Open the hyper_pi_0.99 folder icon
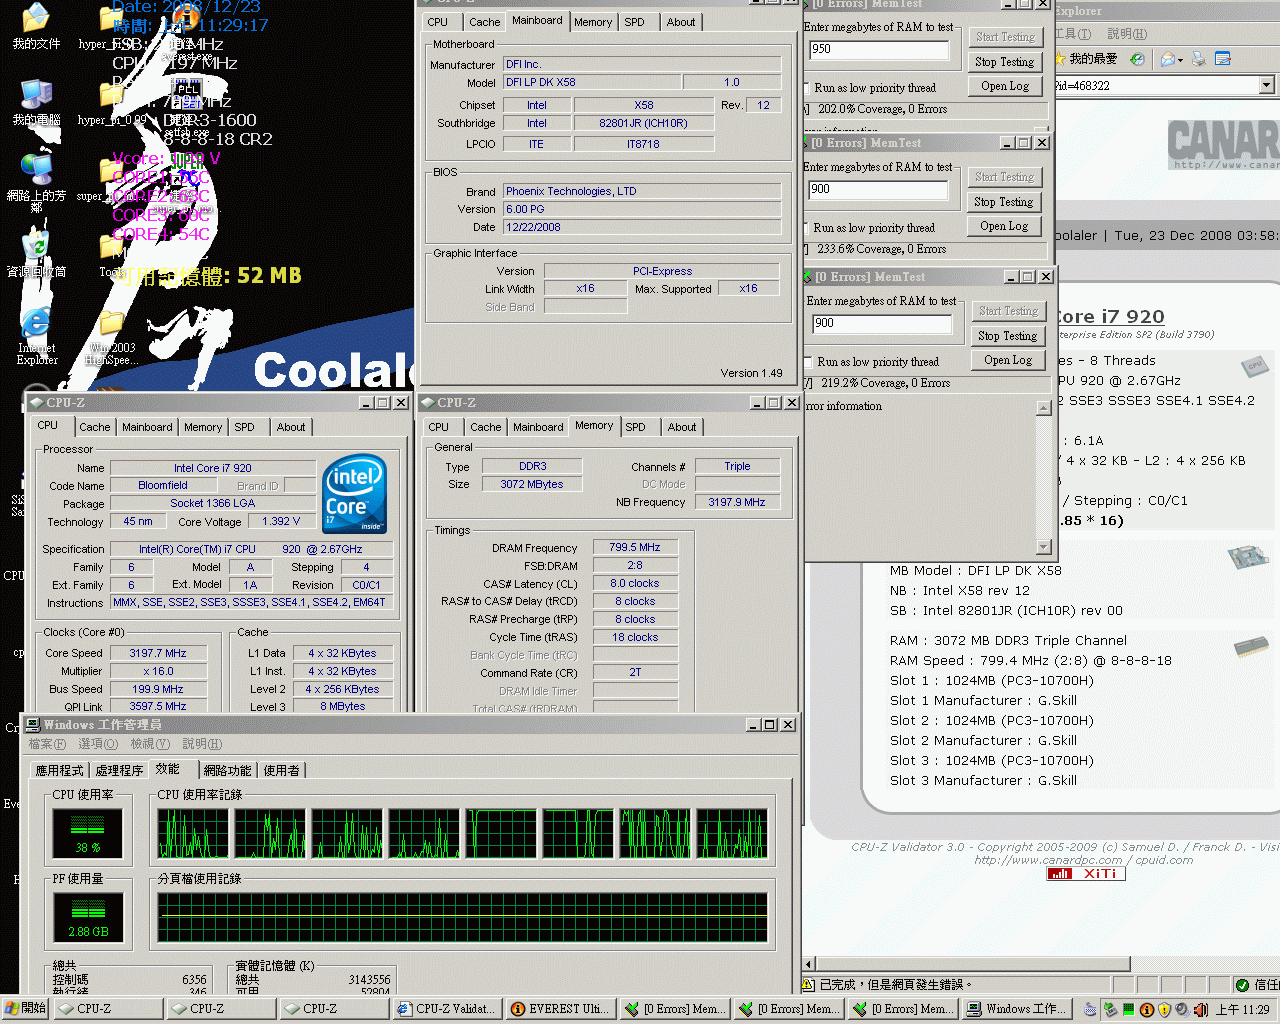The image size is (1280, 1024). click(111, 103)
